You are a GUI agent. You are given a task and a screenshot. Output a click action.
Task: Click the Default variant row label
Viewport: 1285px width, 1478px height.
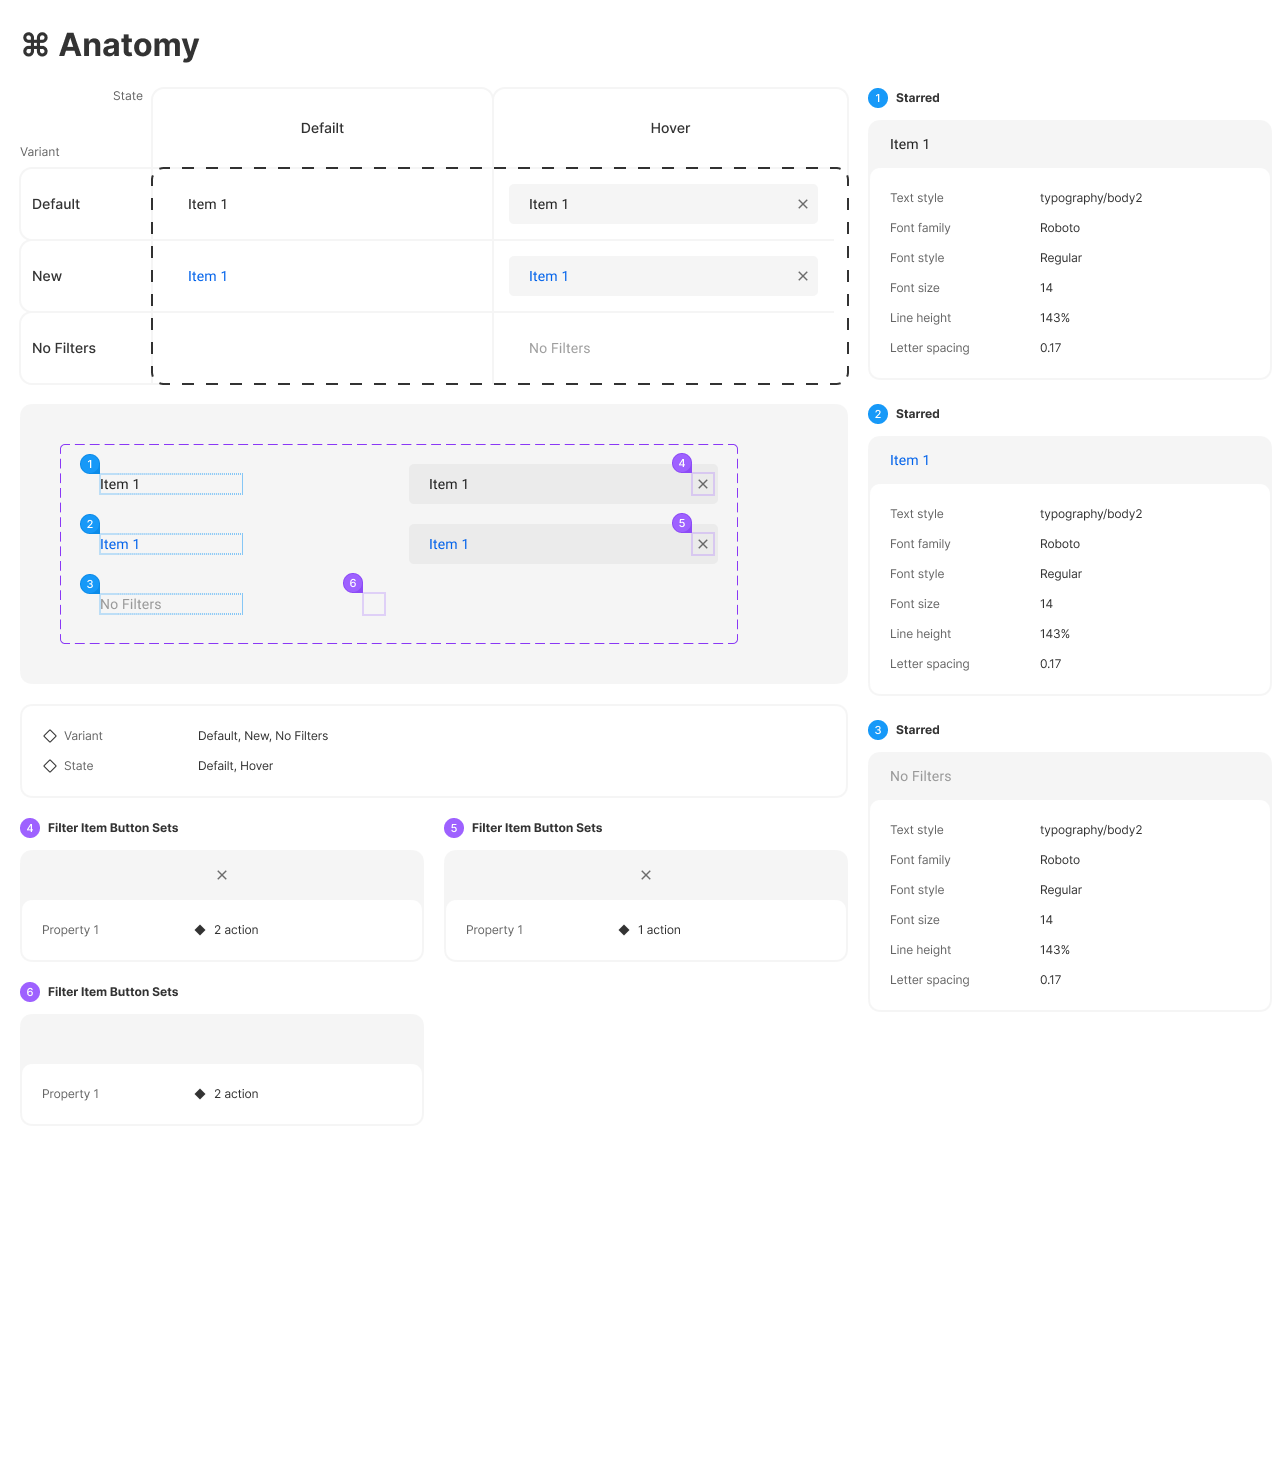coord(56,204)
